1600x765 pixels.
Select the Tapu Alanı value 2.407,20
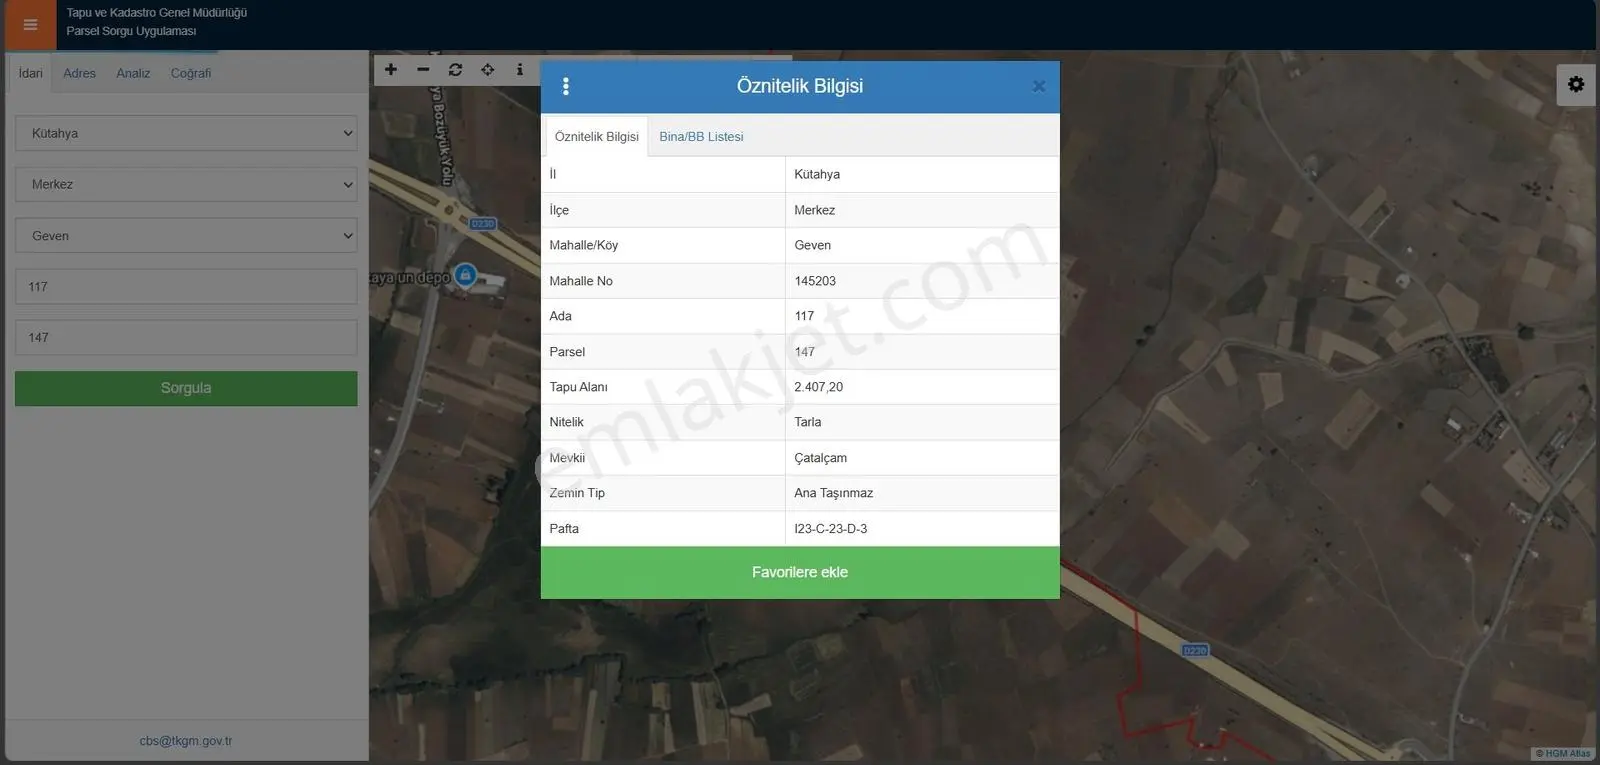click(818, 387)
